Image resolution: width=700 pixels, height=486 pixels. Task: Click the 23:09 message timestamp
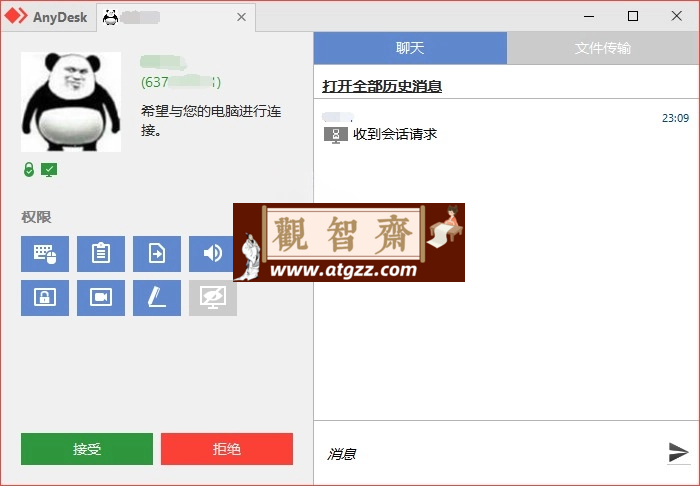click(675, 118)
